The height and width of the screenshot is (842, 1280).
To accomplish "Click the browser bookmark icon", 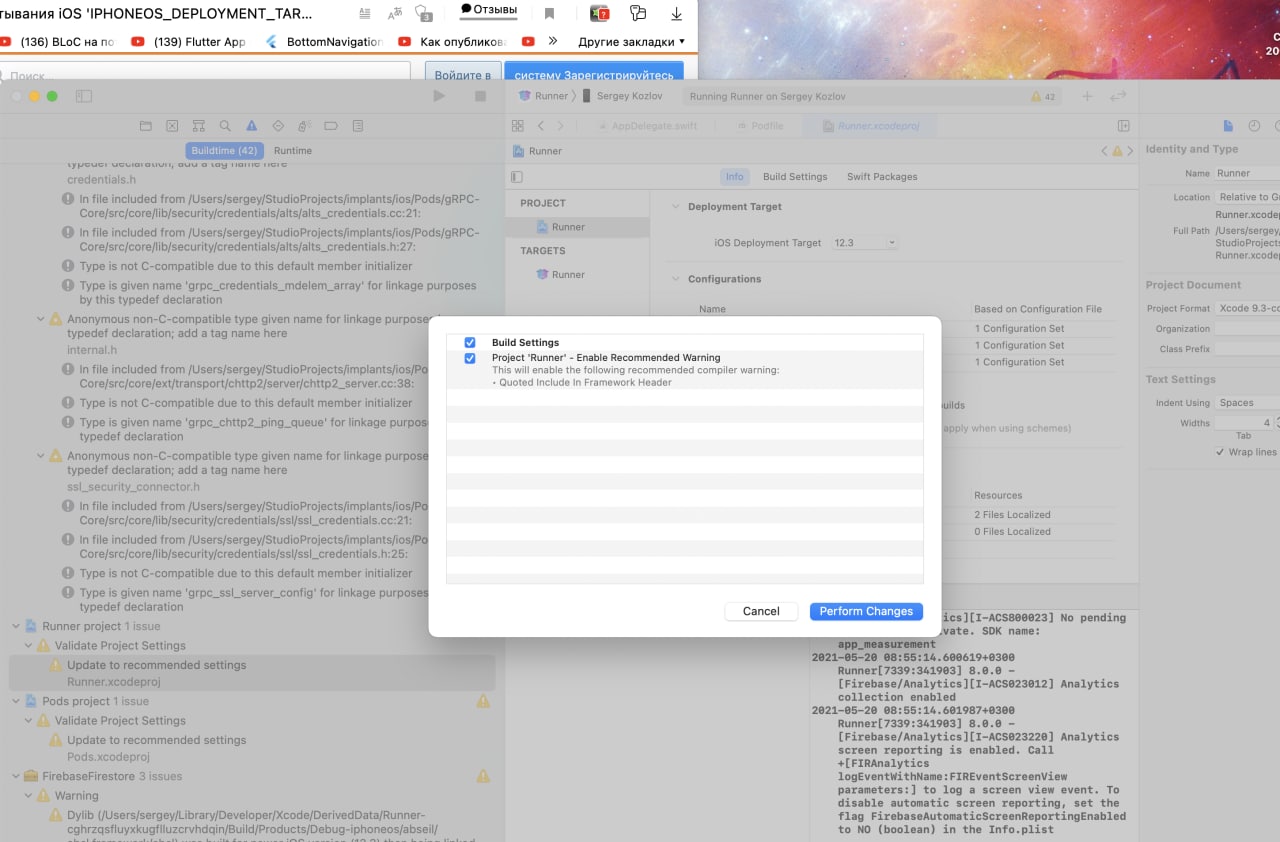I will [549, 14].
